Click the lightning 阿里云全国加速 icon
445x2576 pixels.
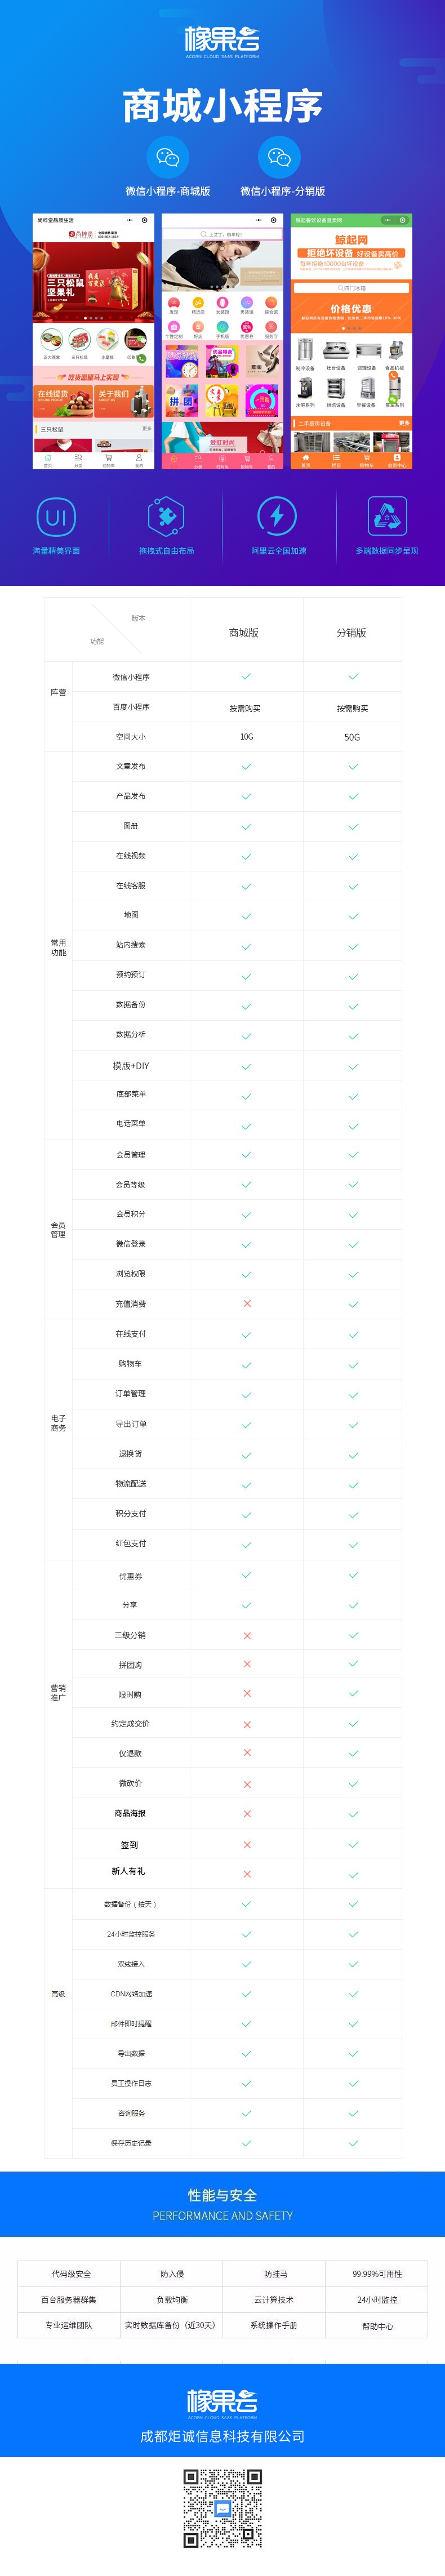tap(277, 517)
